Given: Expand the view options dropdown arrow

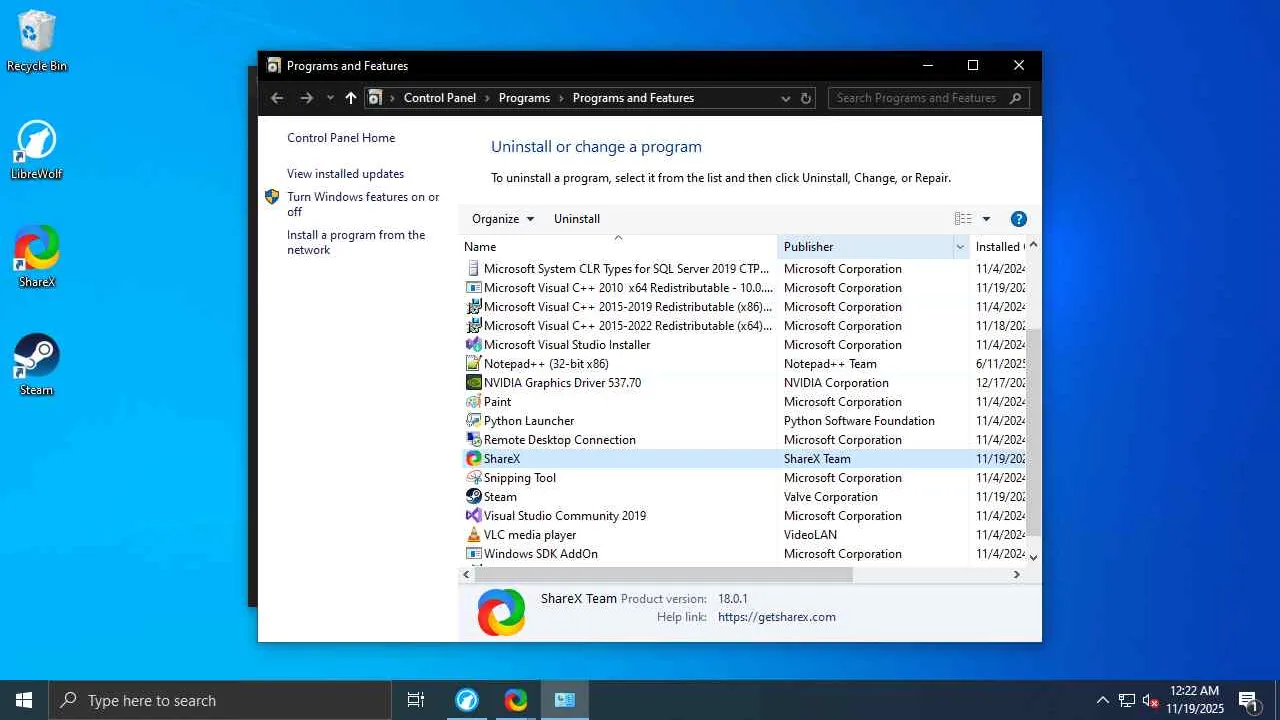Looking at the screenshot, I should (986, 219).
